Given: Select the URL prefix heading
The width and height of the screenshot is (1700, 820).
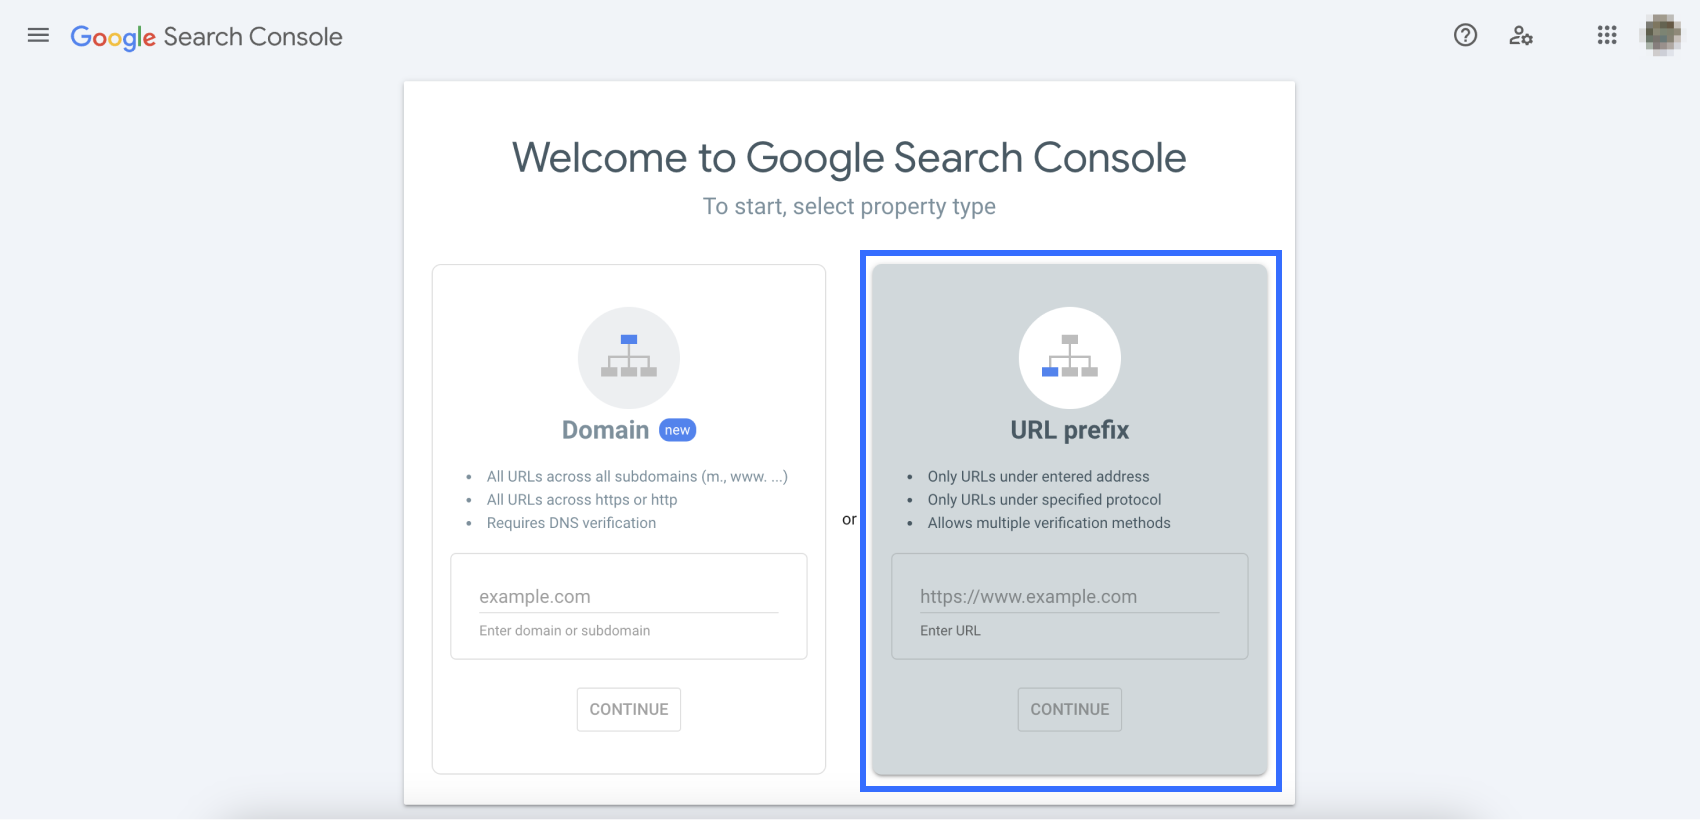Looking at the screenshot, I should tap(1069, 430).
